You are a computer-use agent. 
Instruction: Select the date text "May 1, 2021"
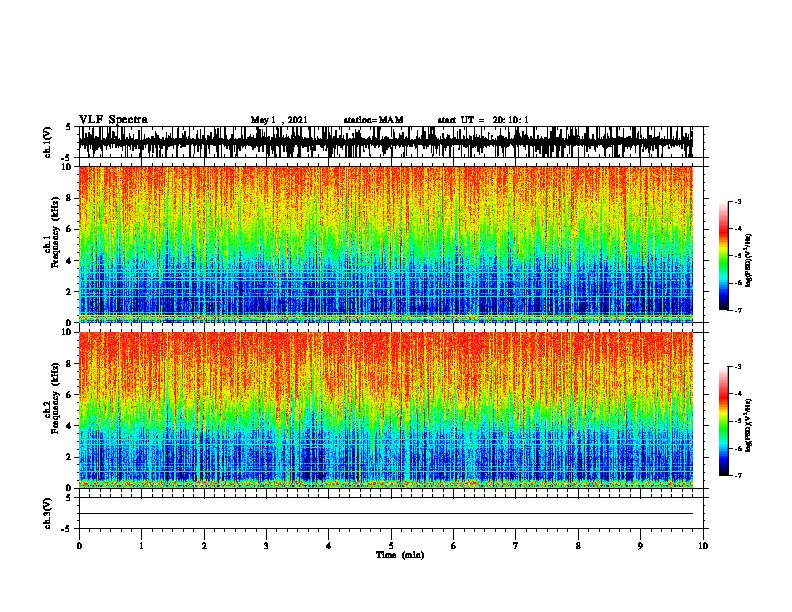(279, 120)
